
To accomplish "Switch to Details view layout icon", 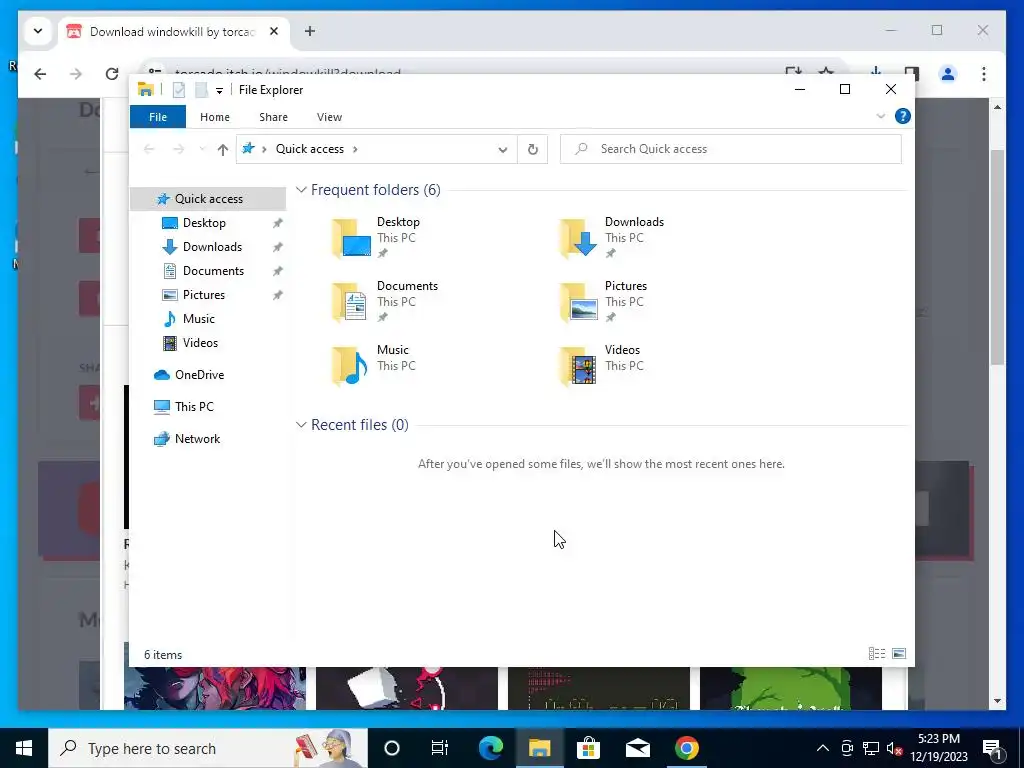I will (876, 654).
